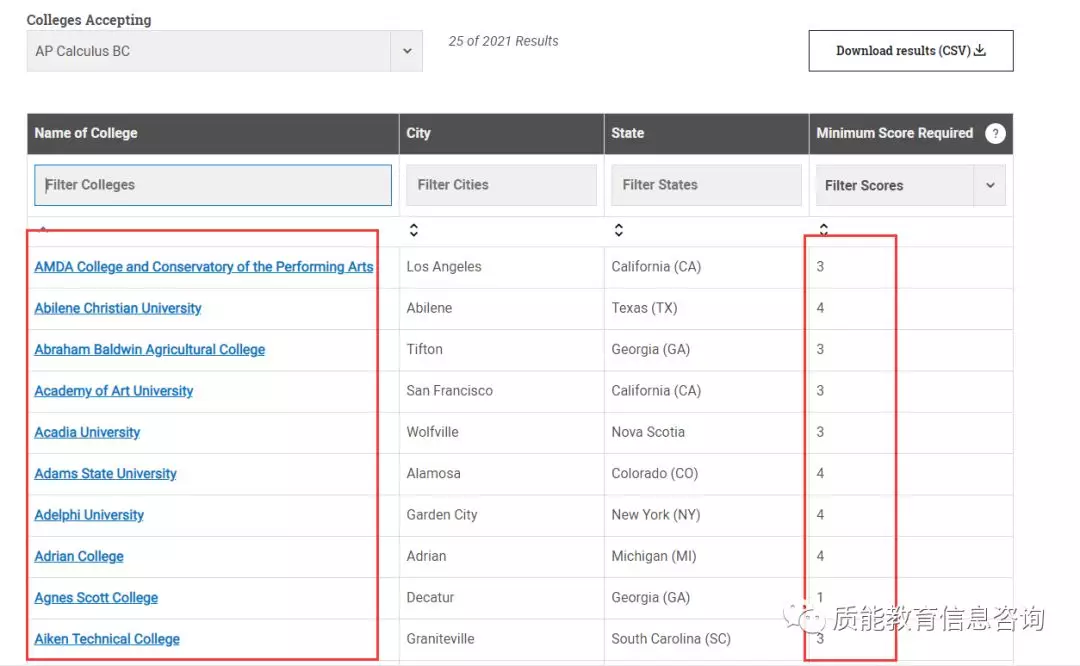This screenshot has height=666, width=1080.
Task: Open Agnes Scott College link
Action: [x=96, y=597]
